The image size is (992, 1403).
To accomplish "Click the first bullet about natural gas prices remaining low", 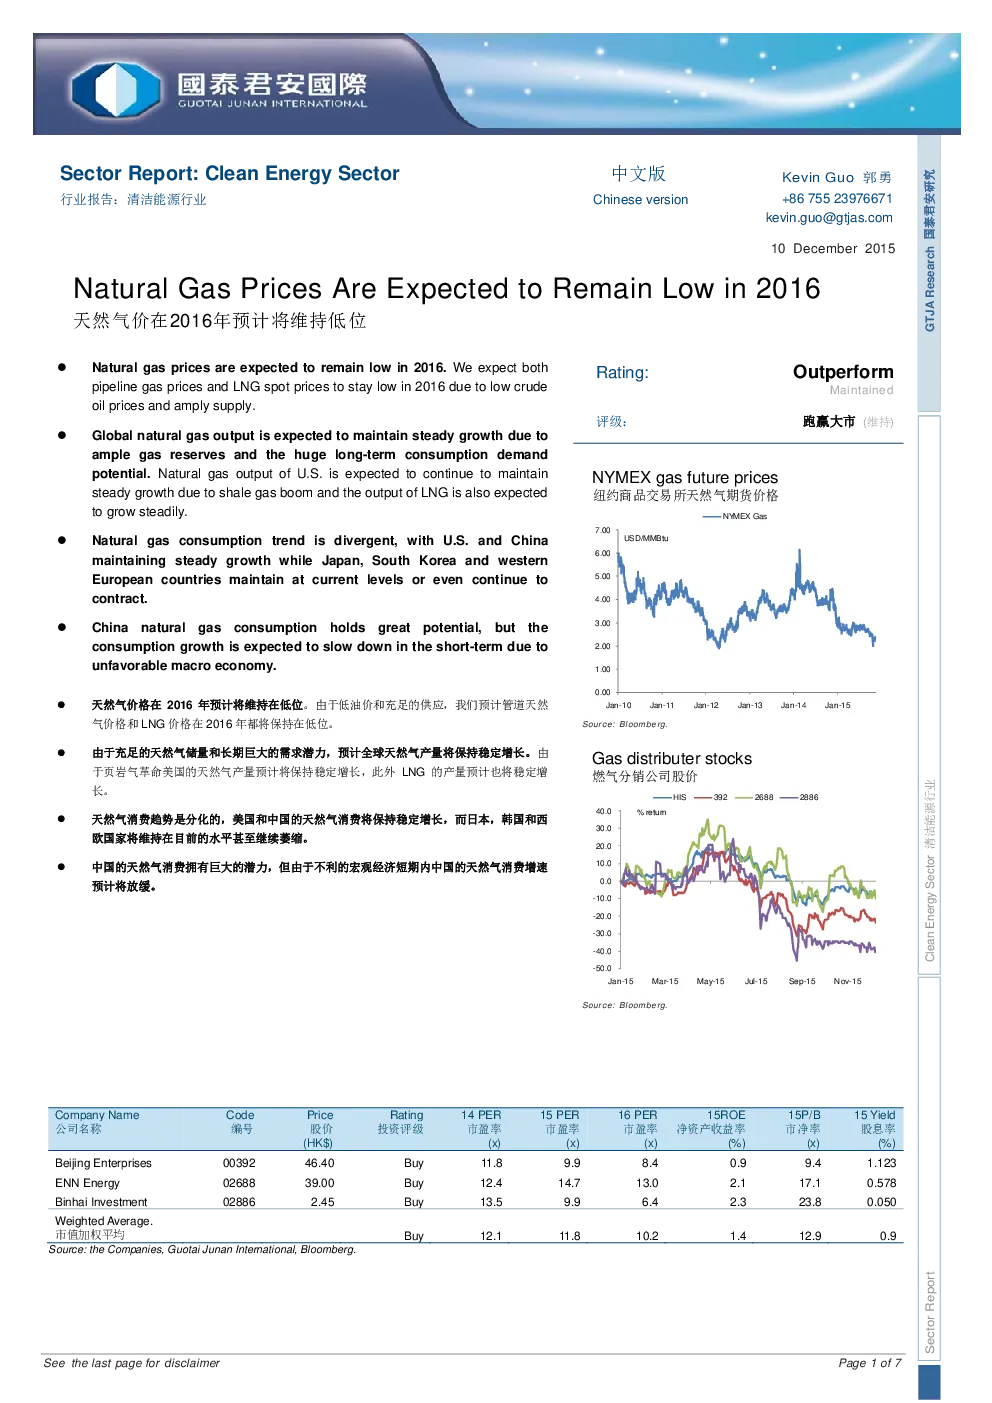I will tap(320, 387).
